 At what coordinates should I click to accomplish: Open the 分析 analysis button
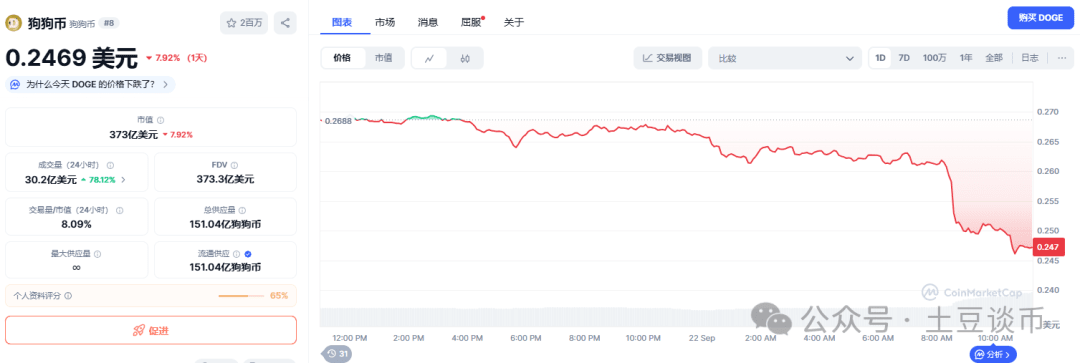coord(994,354)
